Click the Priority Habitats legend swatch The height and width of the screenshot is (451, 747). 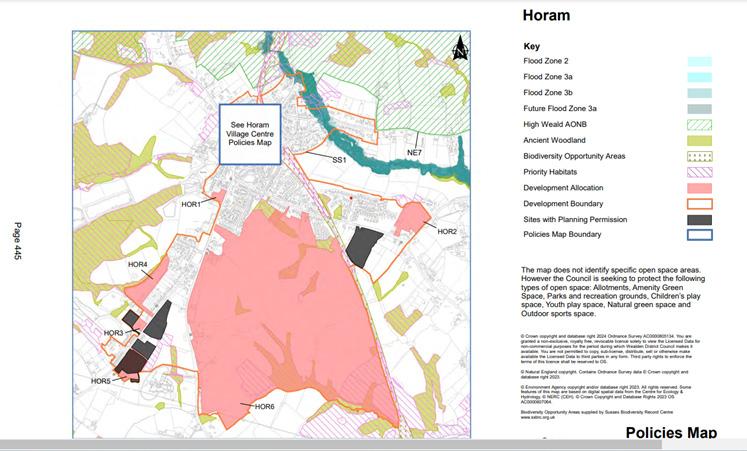pos(700,172)
